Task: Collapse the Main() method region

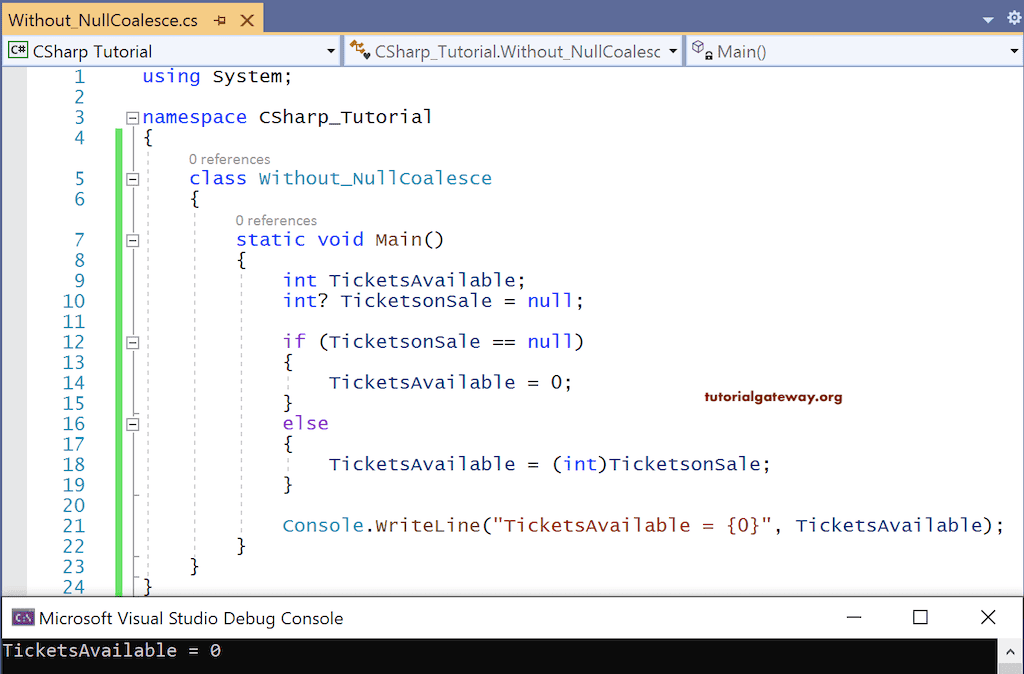Action: (x=131, y=239)
